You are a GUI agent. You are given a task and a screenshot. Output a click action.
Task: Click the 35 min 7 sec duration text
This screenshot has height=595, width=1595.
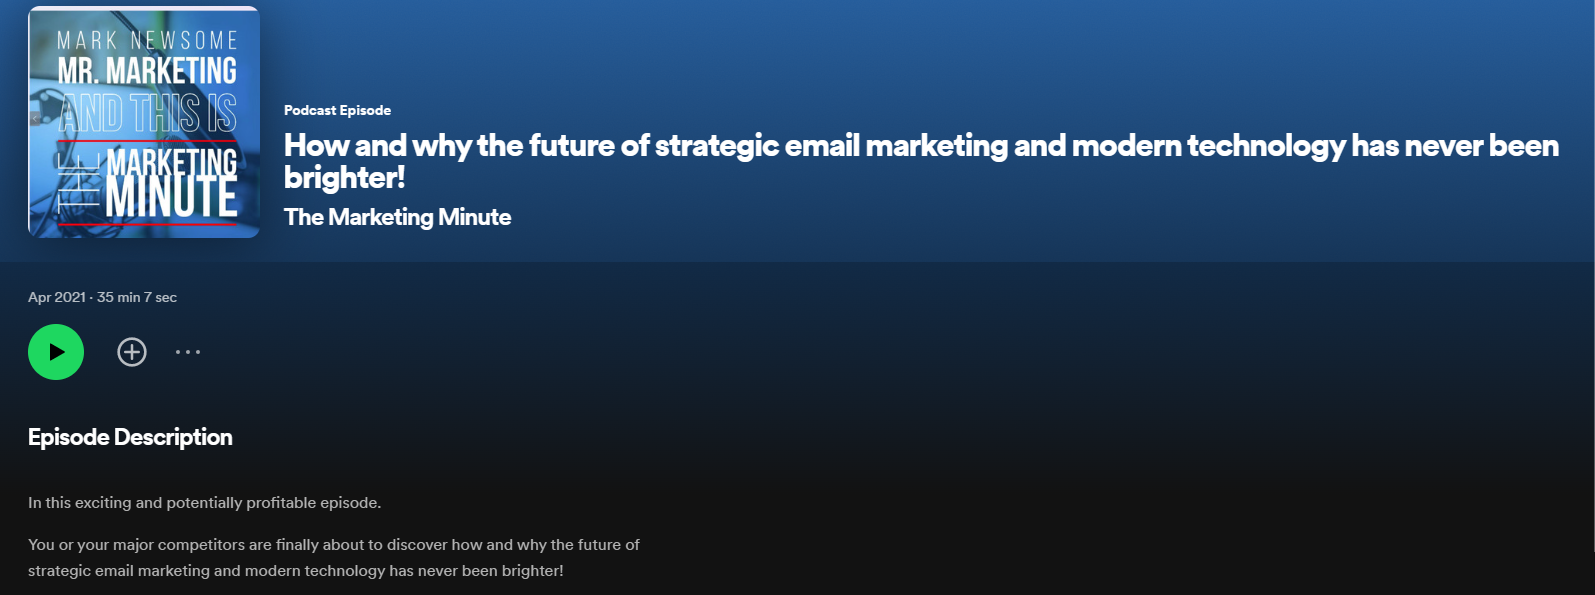(x=135, y=297)
